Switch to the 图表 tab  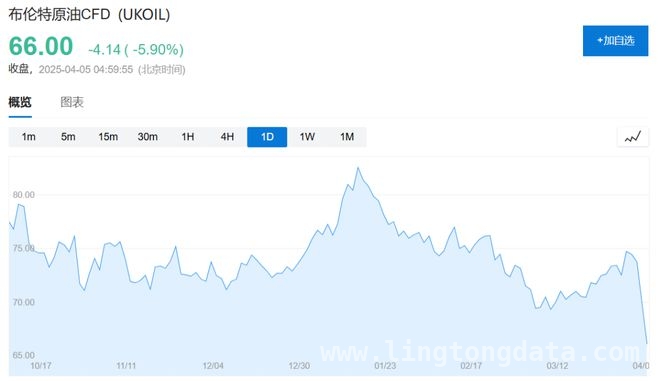point(72,102)
